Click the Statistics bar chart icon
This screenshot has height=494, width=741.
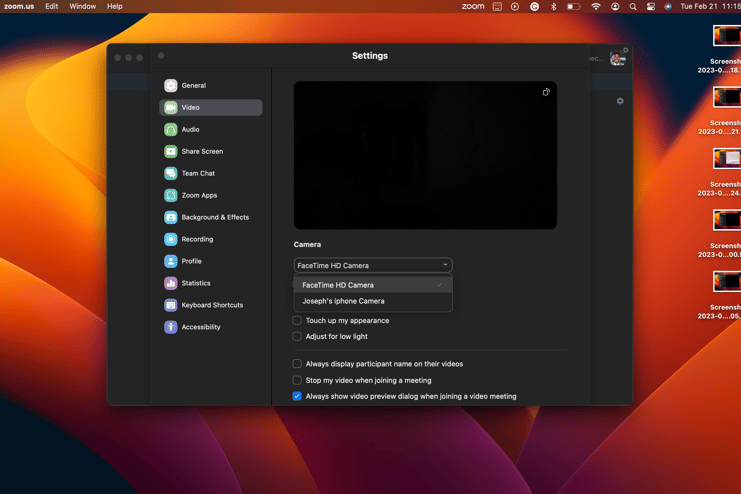tap(171, 283)
